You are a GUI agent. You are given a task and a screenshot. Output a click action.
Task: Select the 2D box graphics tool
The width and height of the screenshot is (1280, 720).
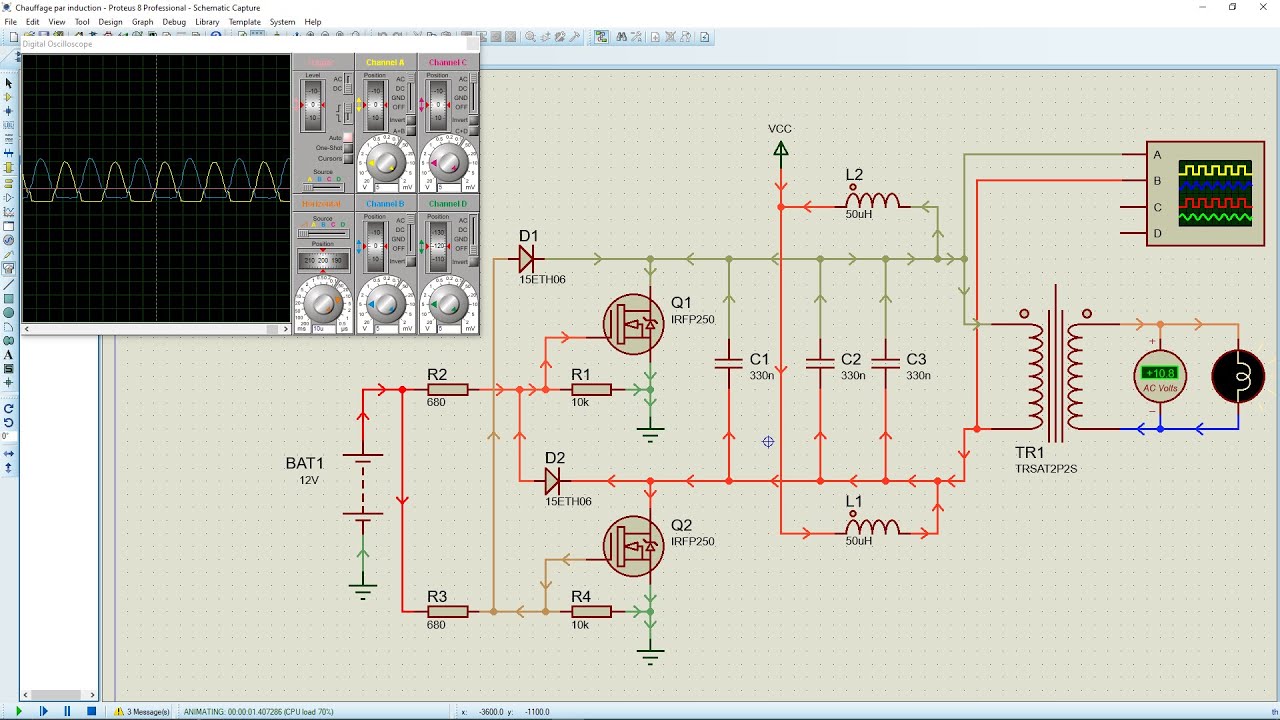[x=9, y=298]
